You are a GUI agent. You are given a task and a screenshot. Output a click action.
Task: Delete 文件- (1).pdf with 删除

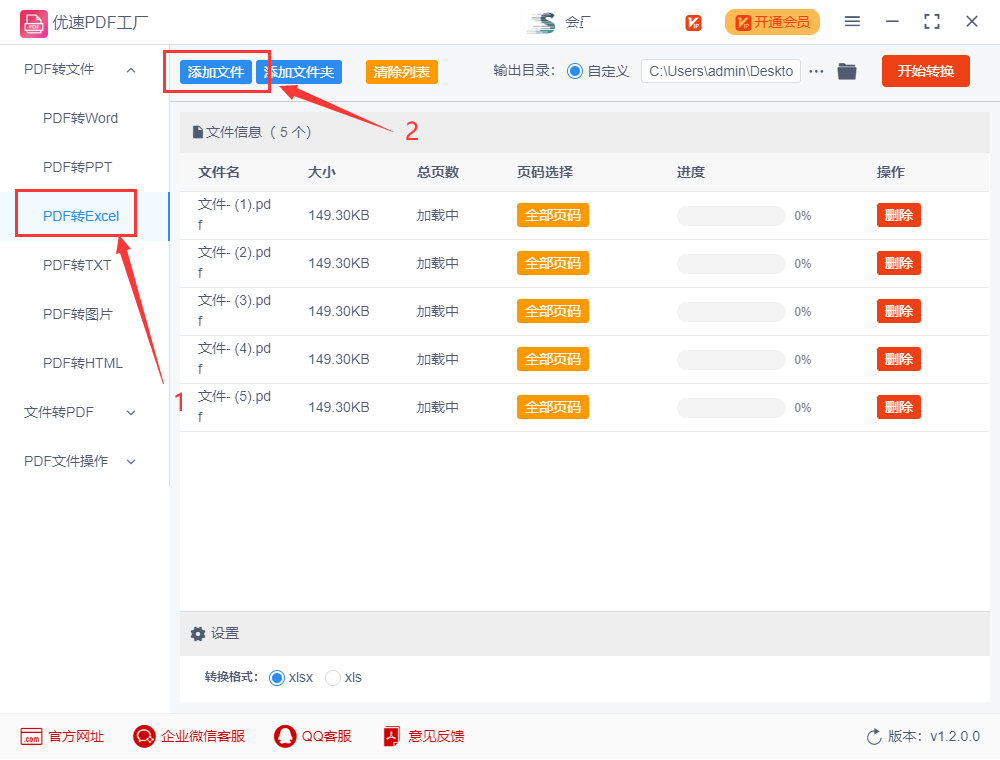point(899,216)
